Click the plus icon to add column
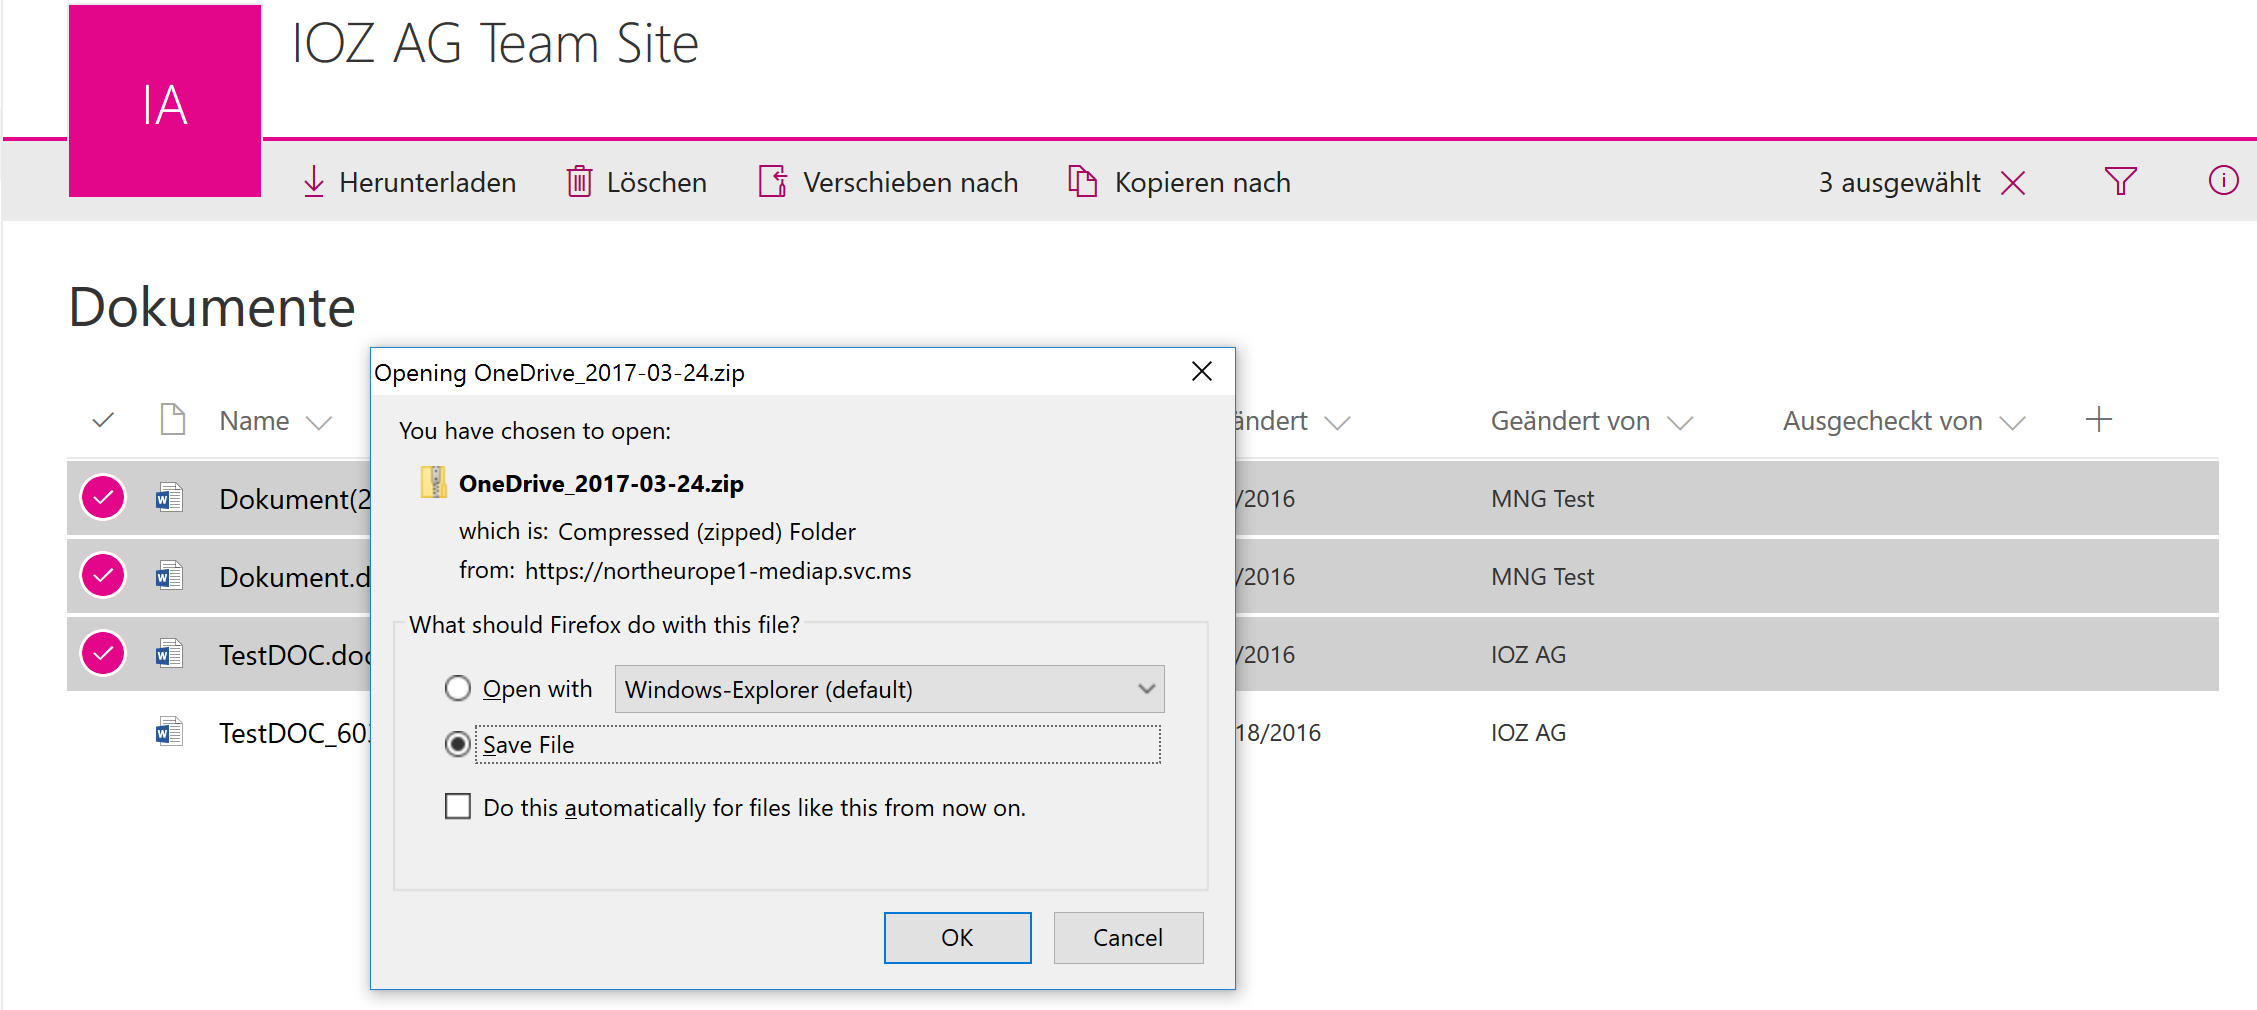The height and width of the screenshot is (1010, 2257). pyautogui.click(x=2099, y=420)
